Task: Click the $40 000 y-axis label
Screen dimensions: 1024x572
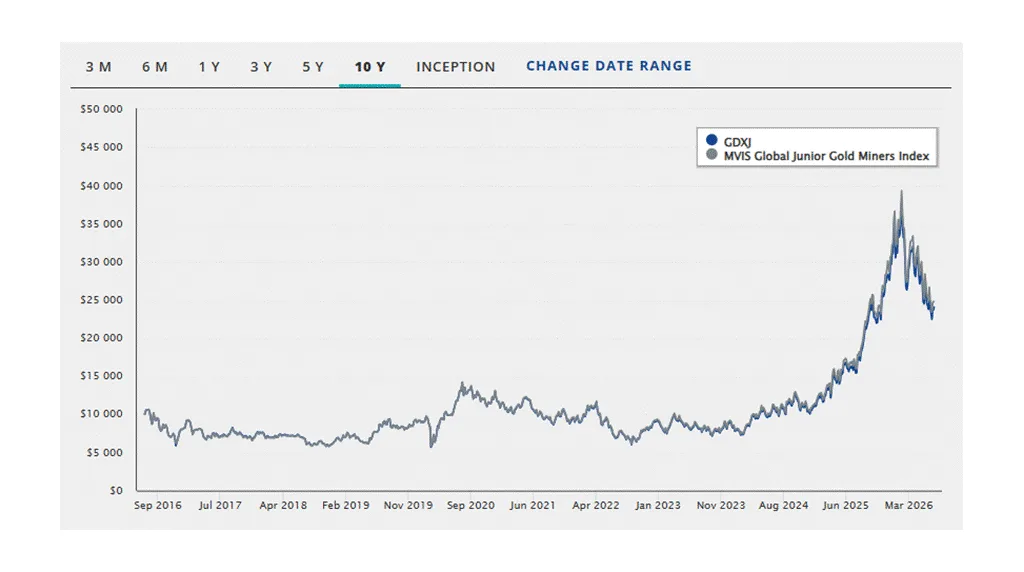Action: click(101, 186)
